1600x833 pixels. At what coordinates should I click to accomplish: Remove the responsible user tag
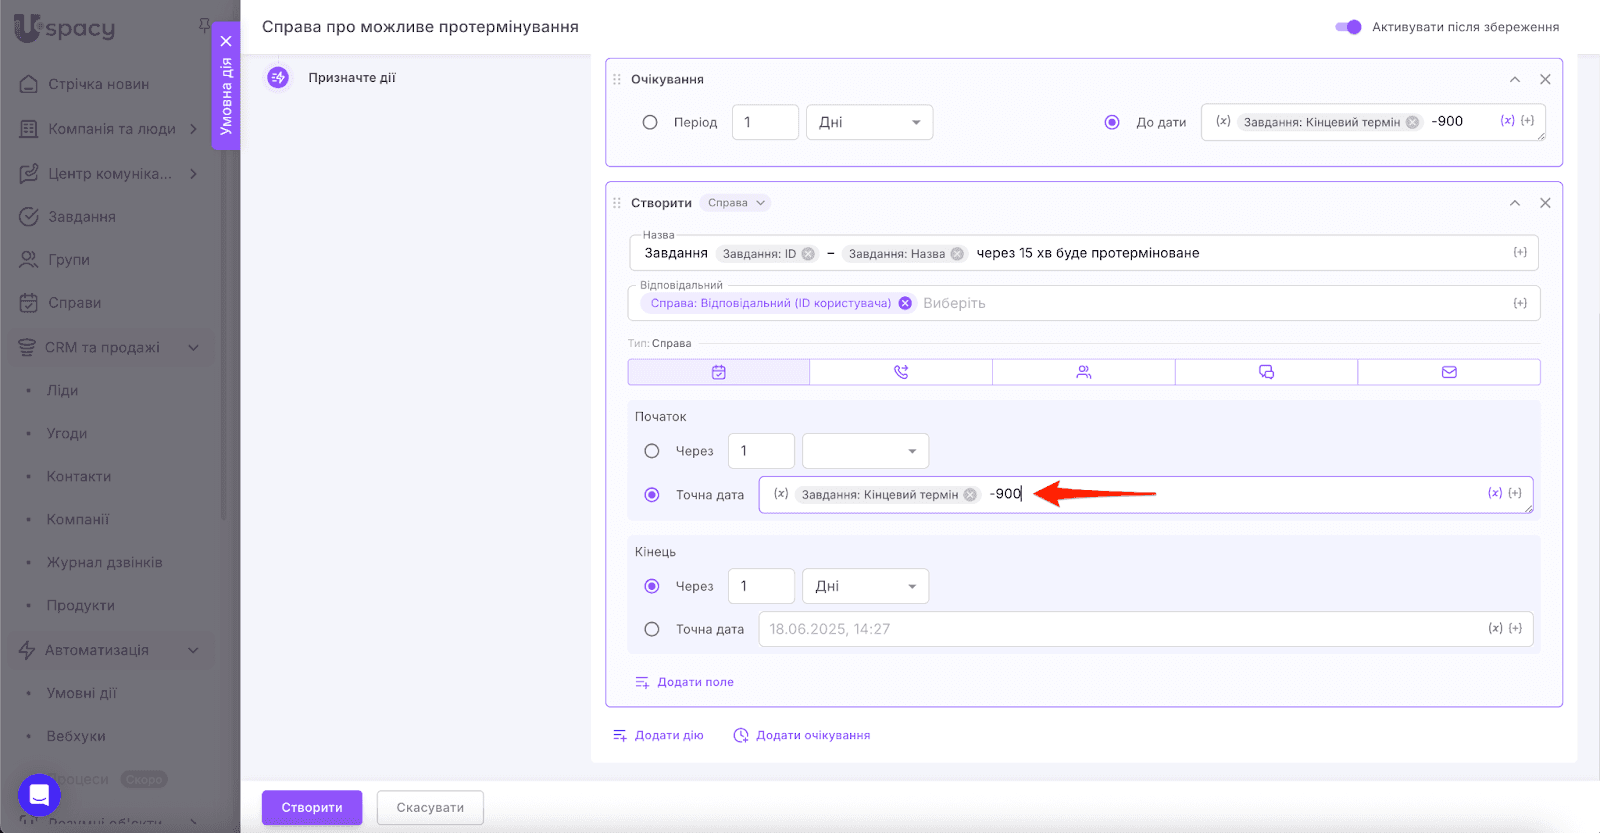pyautogui.click(x=905, y=303)
